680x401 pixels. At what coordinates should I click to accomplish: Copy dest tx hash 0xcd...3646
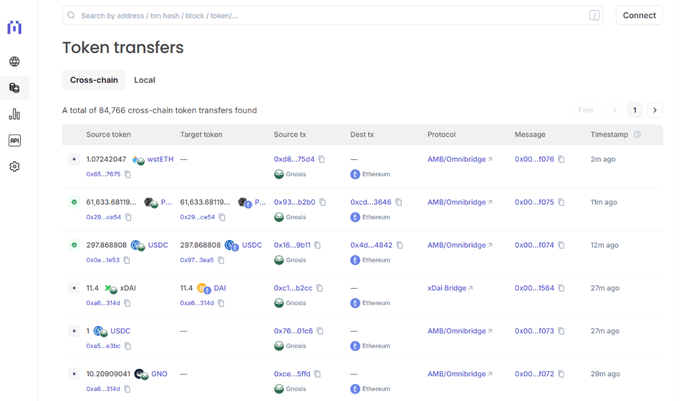tap(399, 202)
